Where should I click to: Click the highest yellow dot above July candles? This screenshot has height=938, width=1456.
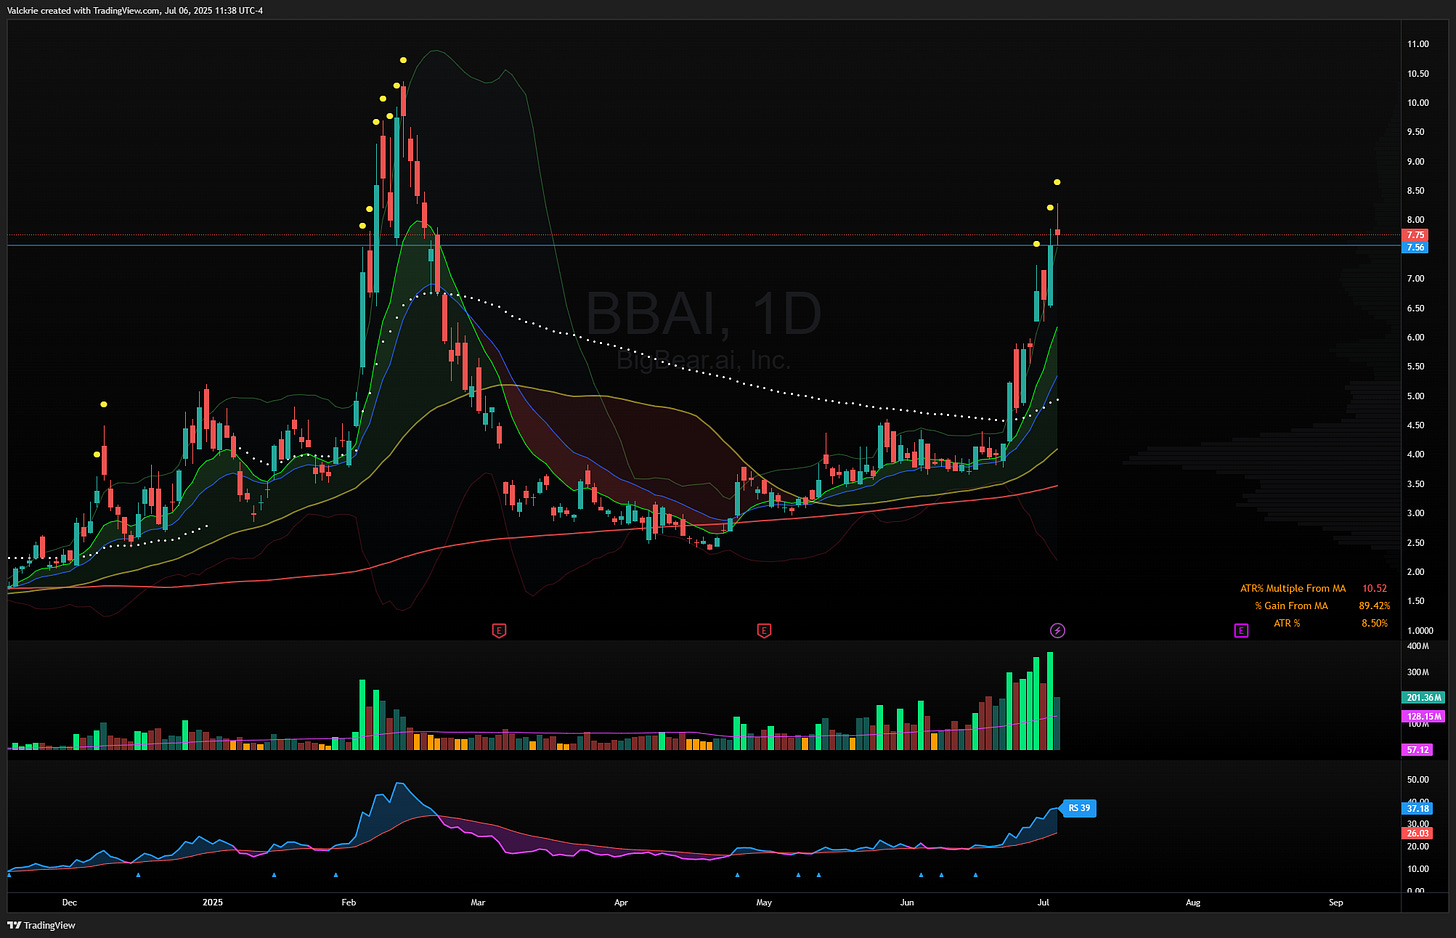point(1057,182)
